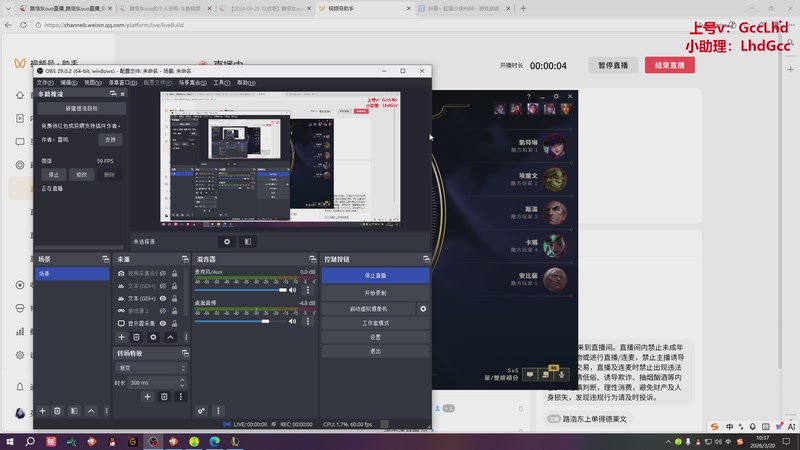Click the 开始录制 button
The width and height of the screenshot is (800, 450).
coord(375,293)
